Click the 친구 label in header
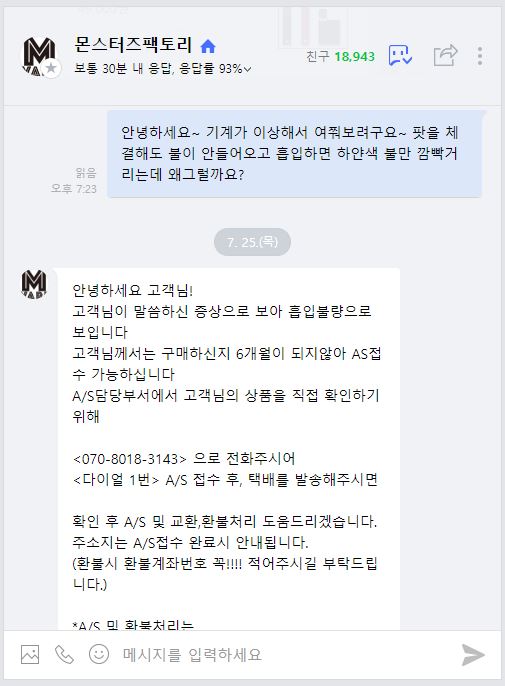 [x=318, y=56]
